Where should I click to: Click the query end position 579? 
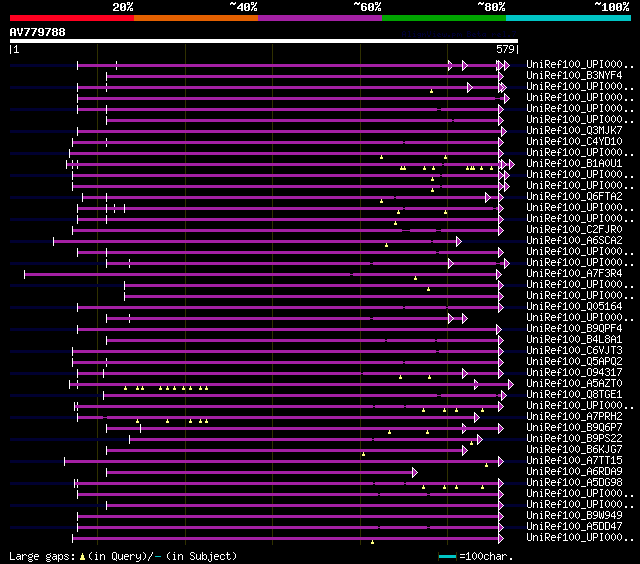(x=505, y=49)
